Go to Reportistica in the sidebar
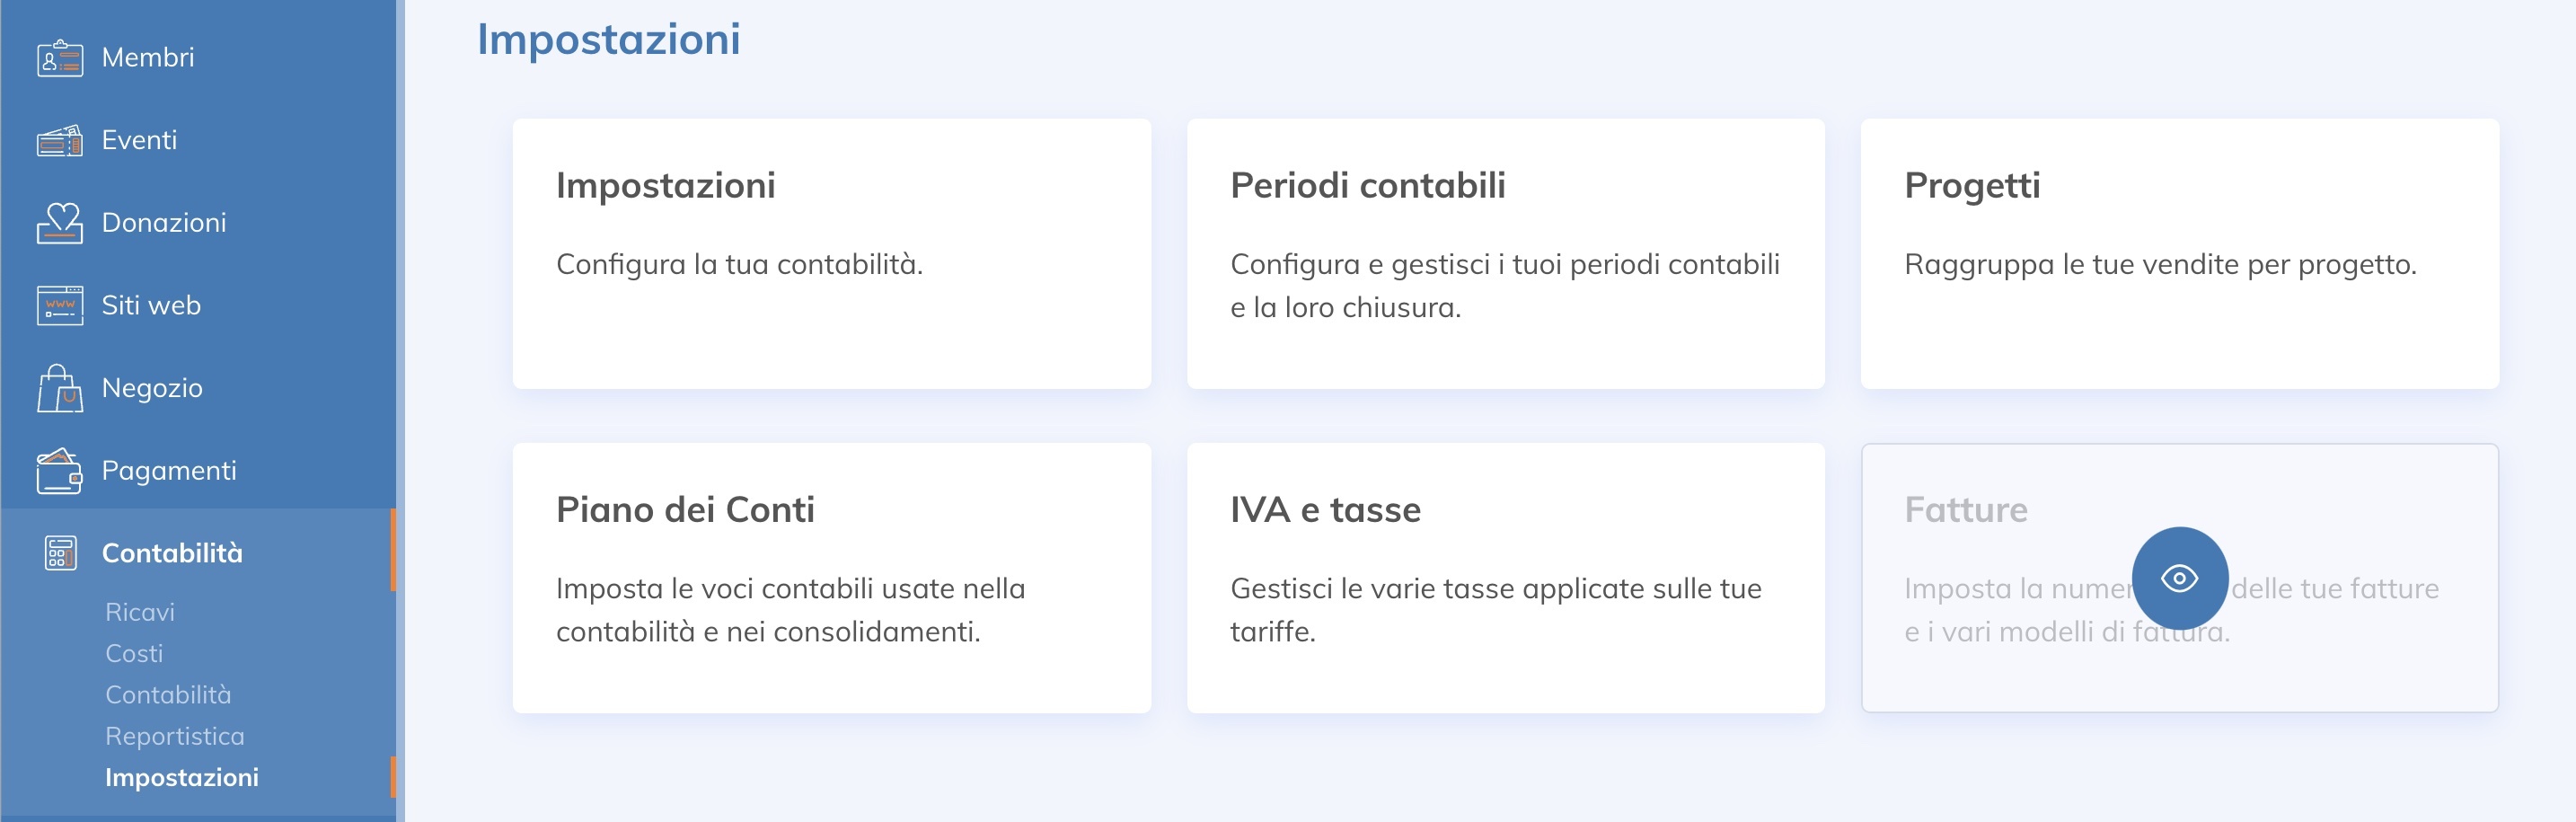This screenshot has width=2576, height=822. click(175, 736)
